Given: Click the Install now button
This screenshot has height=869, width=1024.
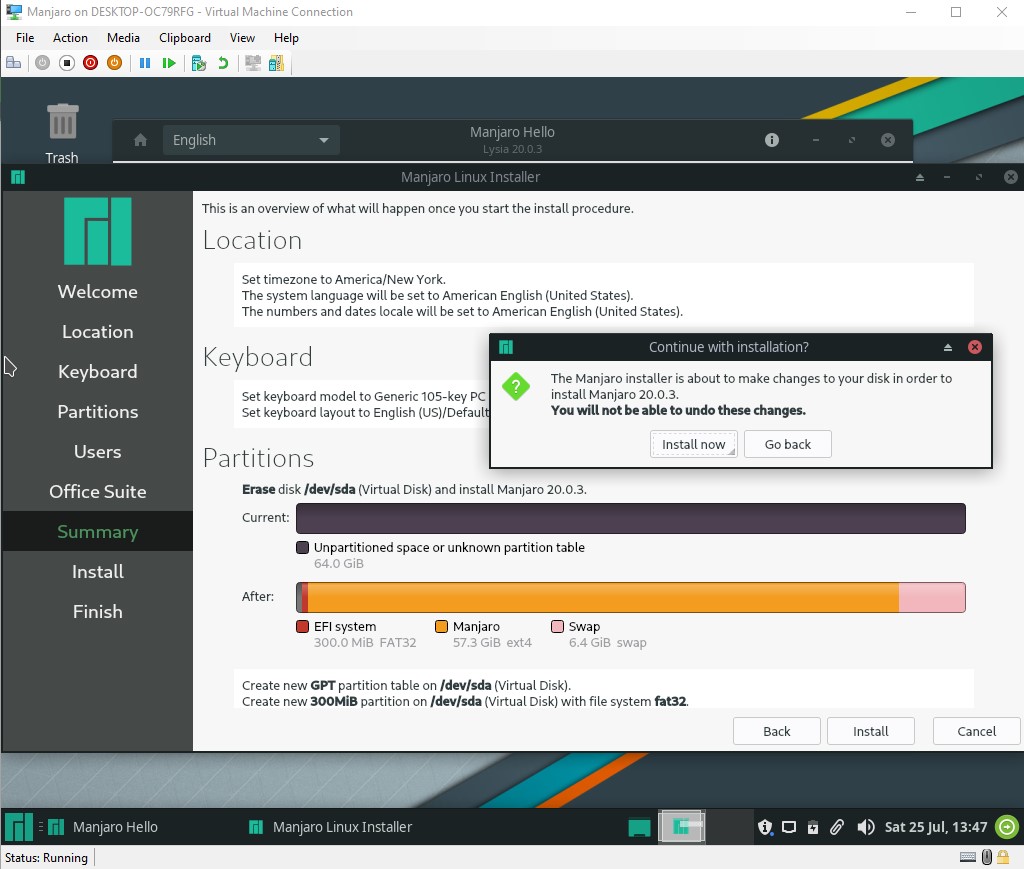Looking at the screenshot, I should [693, 444].
